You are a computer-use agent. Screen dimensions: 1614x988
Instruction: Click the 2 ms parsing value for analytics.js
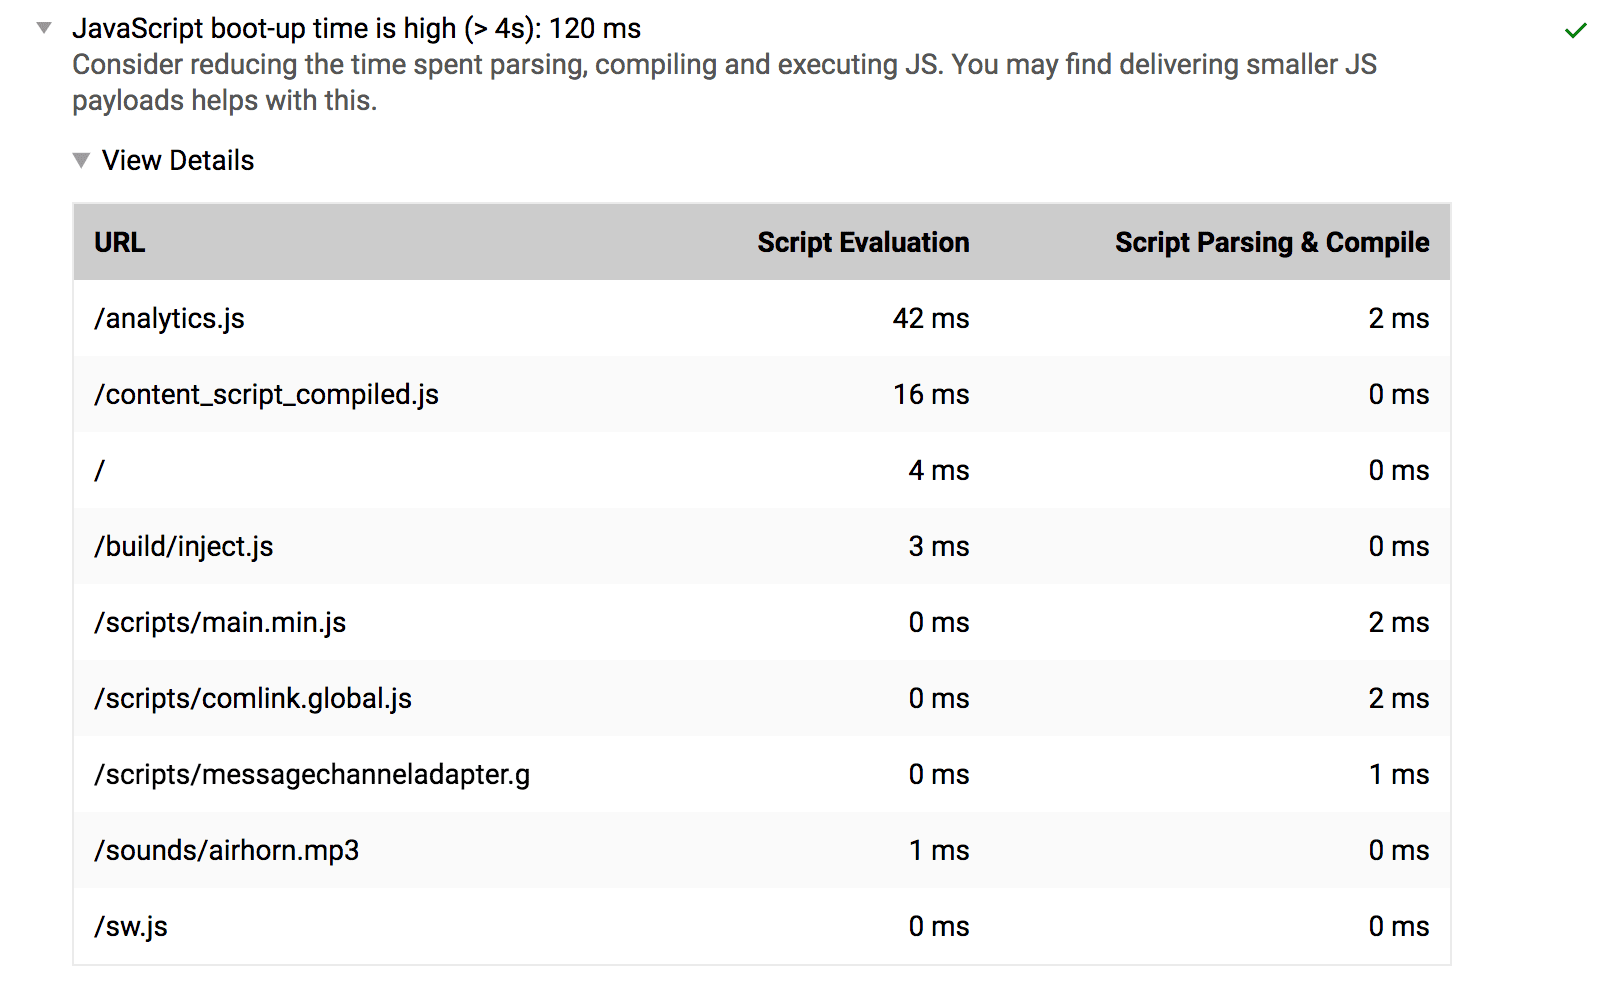click(1399, 318)
